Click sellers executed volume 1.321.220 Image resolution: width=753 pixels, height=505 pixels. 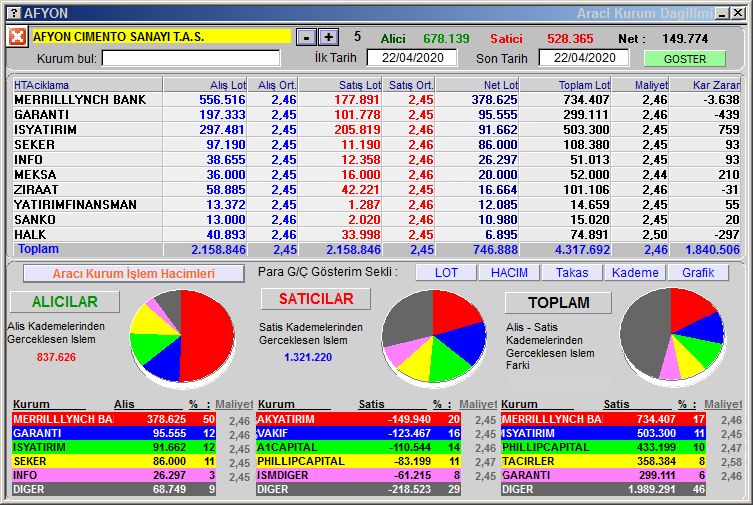pyautogui.click(x=308, y=357)
